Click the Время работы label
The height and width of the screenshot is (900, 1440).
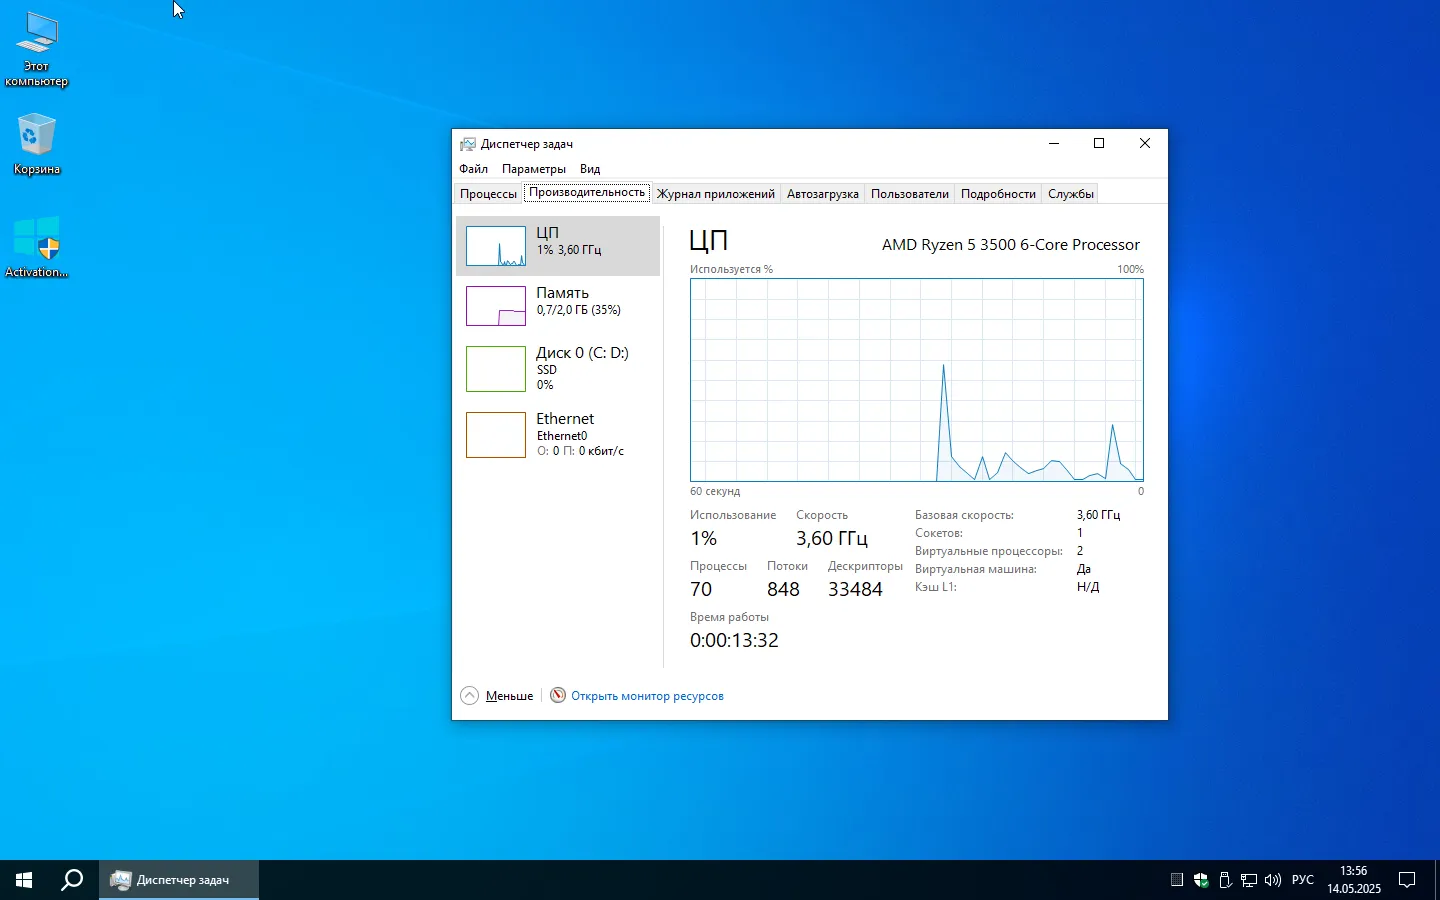coord(729,618)
